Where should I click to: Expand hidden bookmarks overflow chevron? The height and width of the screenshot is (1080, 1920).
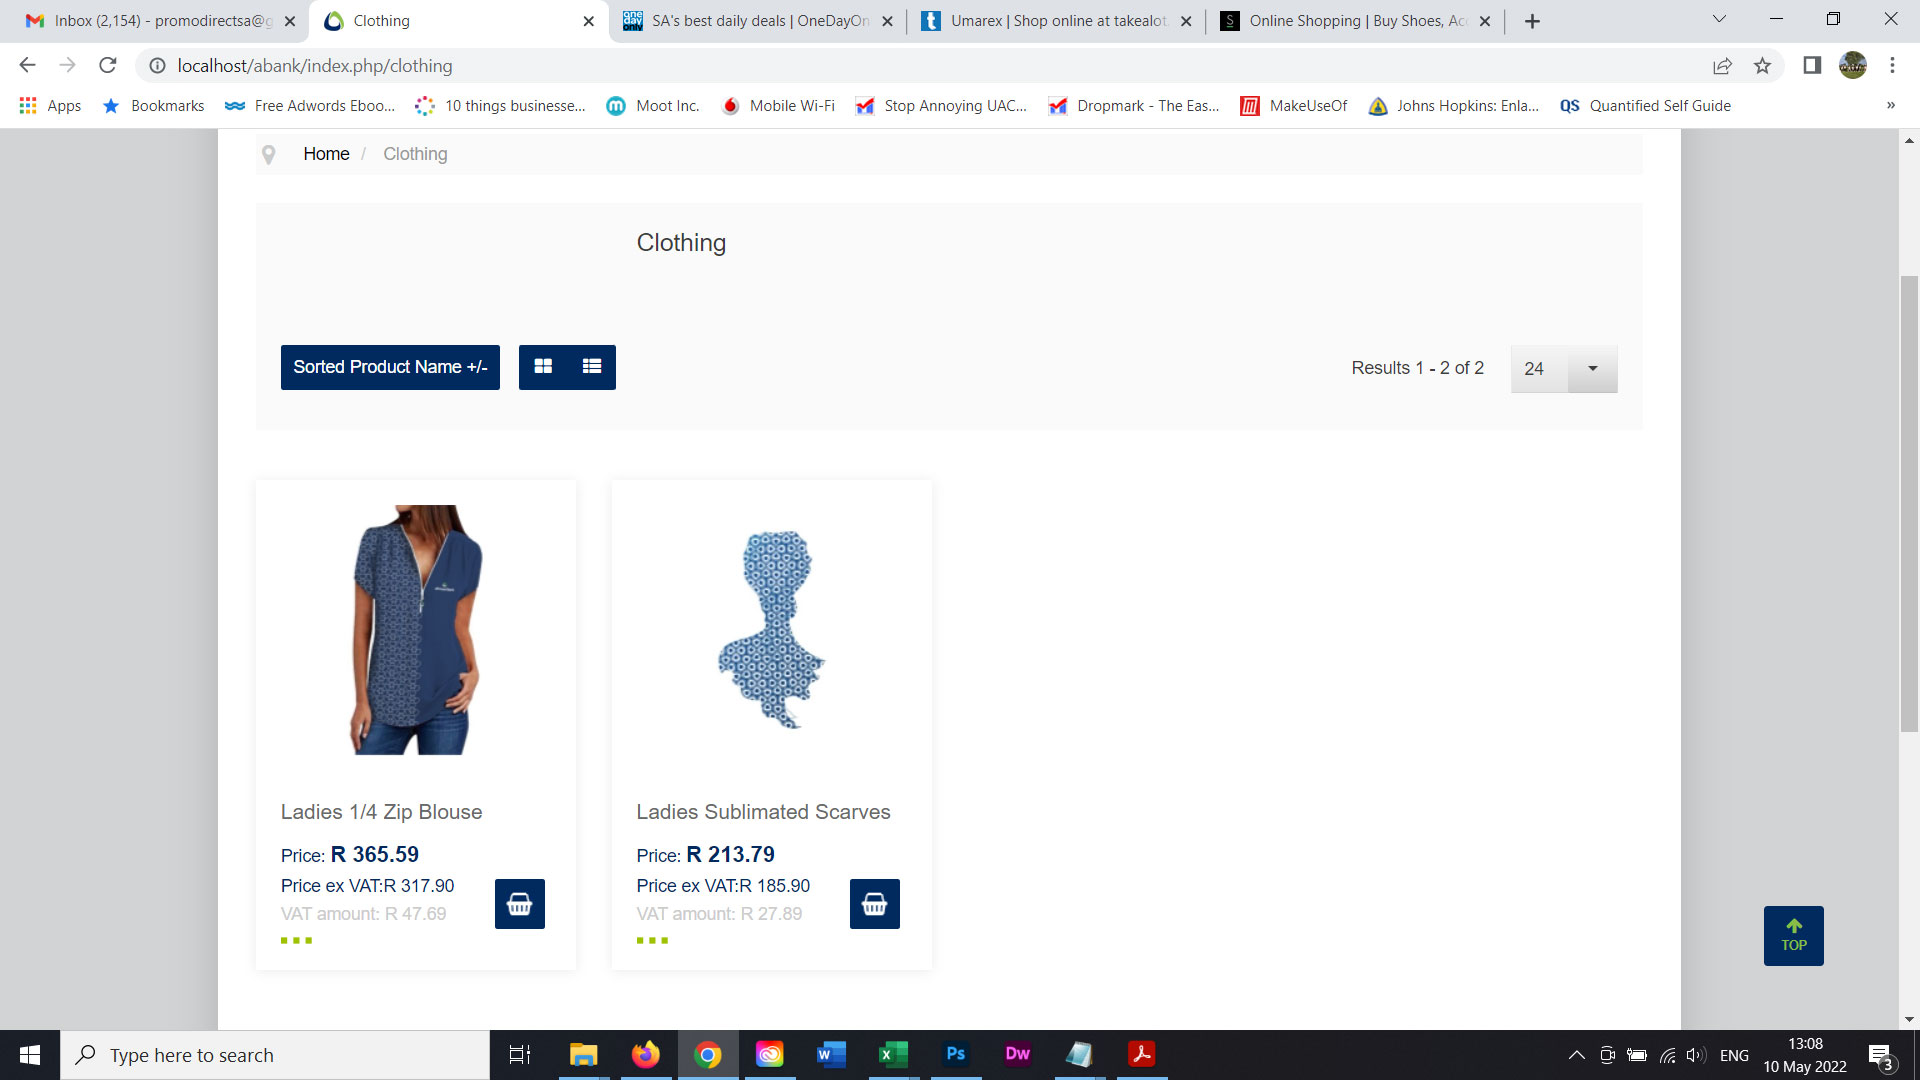1890,106
